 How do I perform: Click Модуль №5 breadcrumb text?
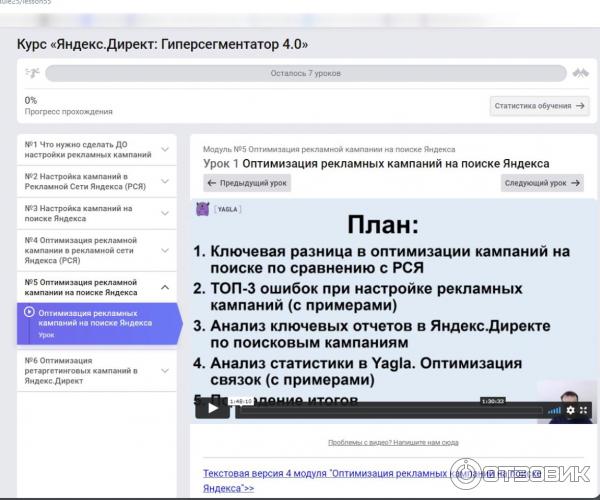[329, 149]
